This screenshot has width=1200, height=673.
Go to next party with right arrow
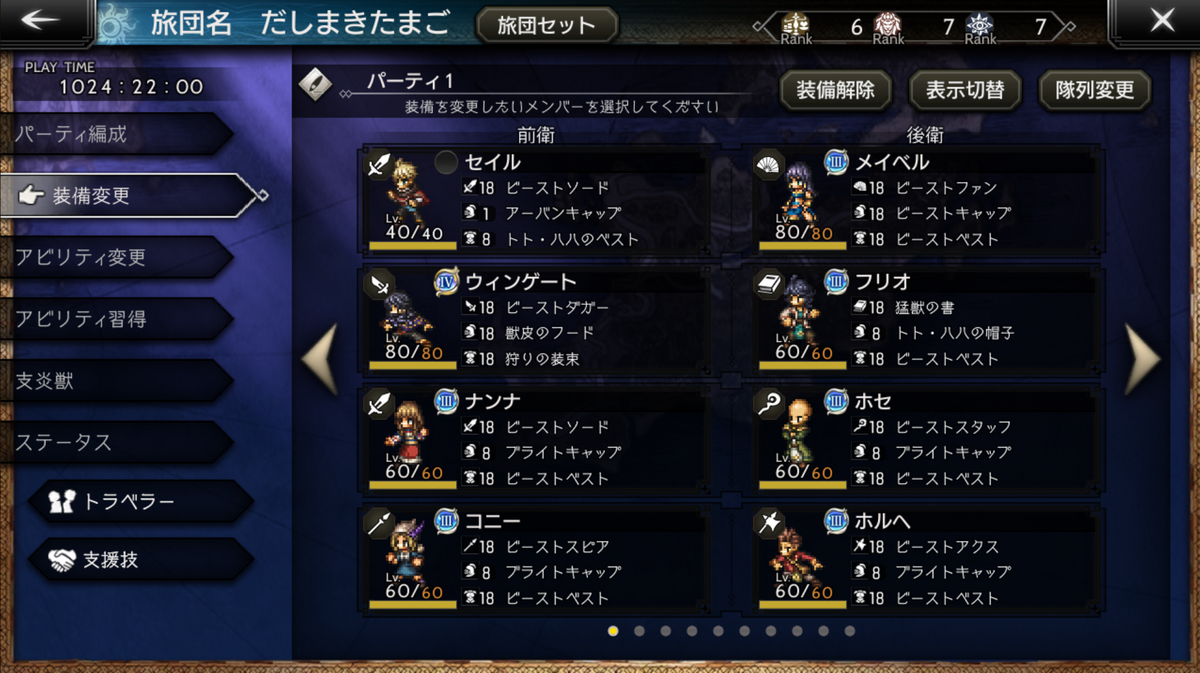[x=1141, y=358]
